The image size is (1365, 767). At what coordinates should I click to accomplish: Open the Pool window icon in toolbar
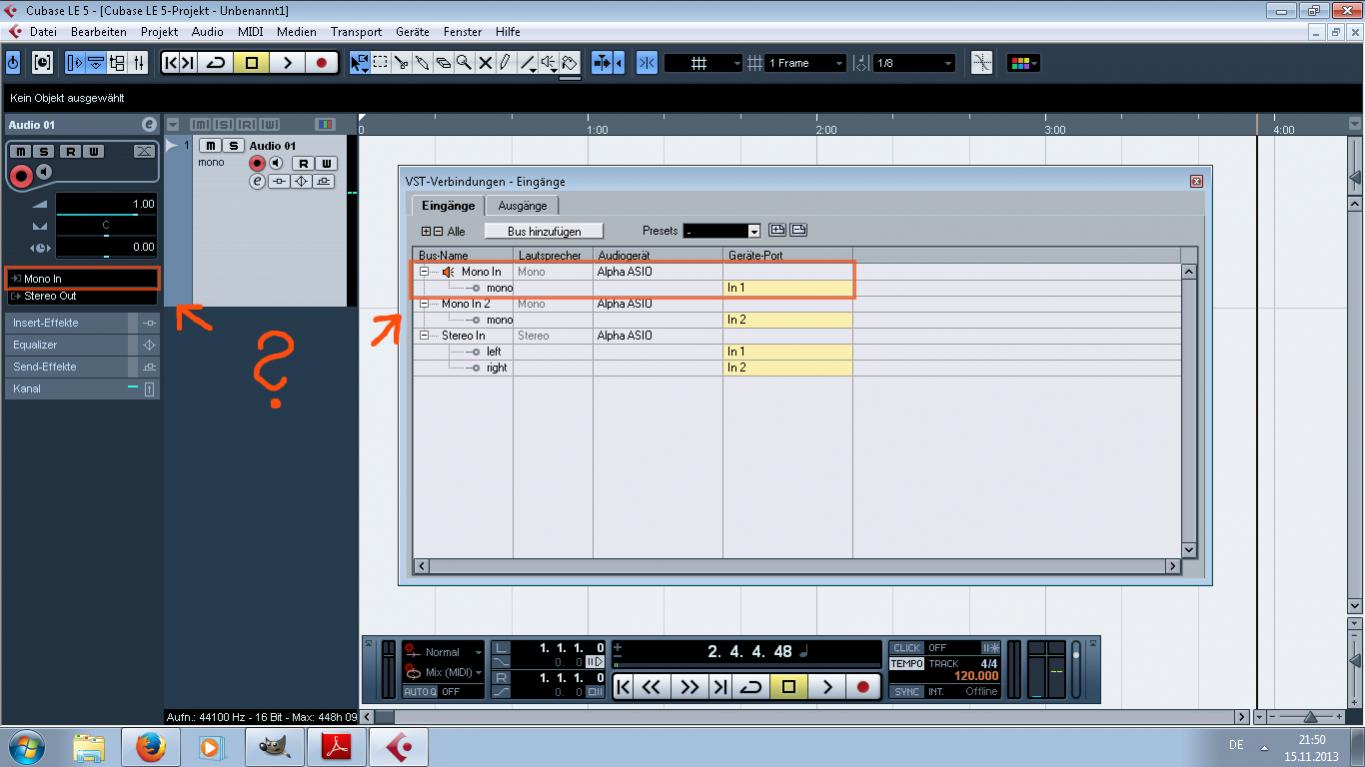coord(117,63)
